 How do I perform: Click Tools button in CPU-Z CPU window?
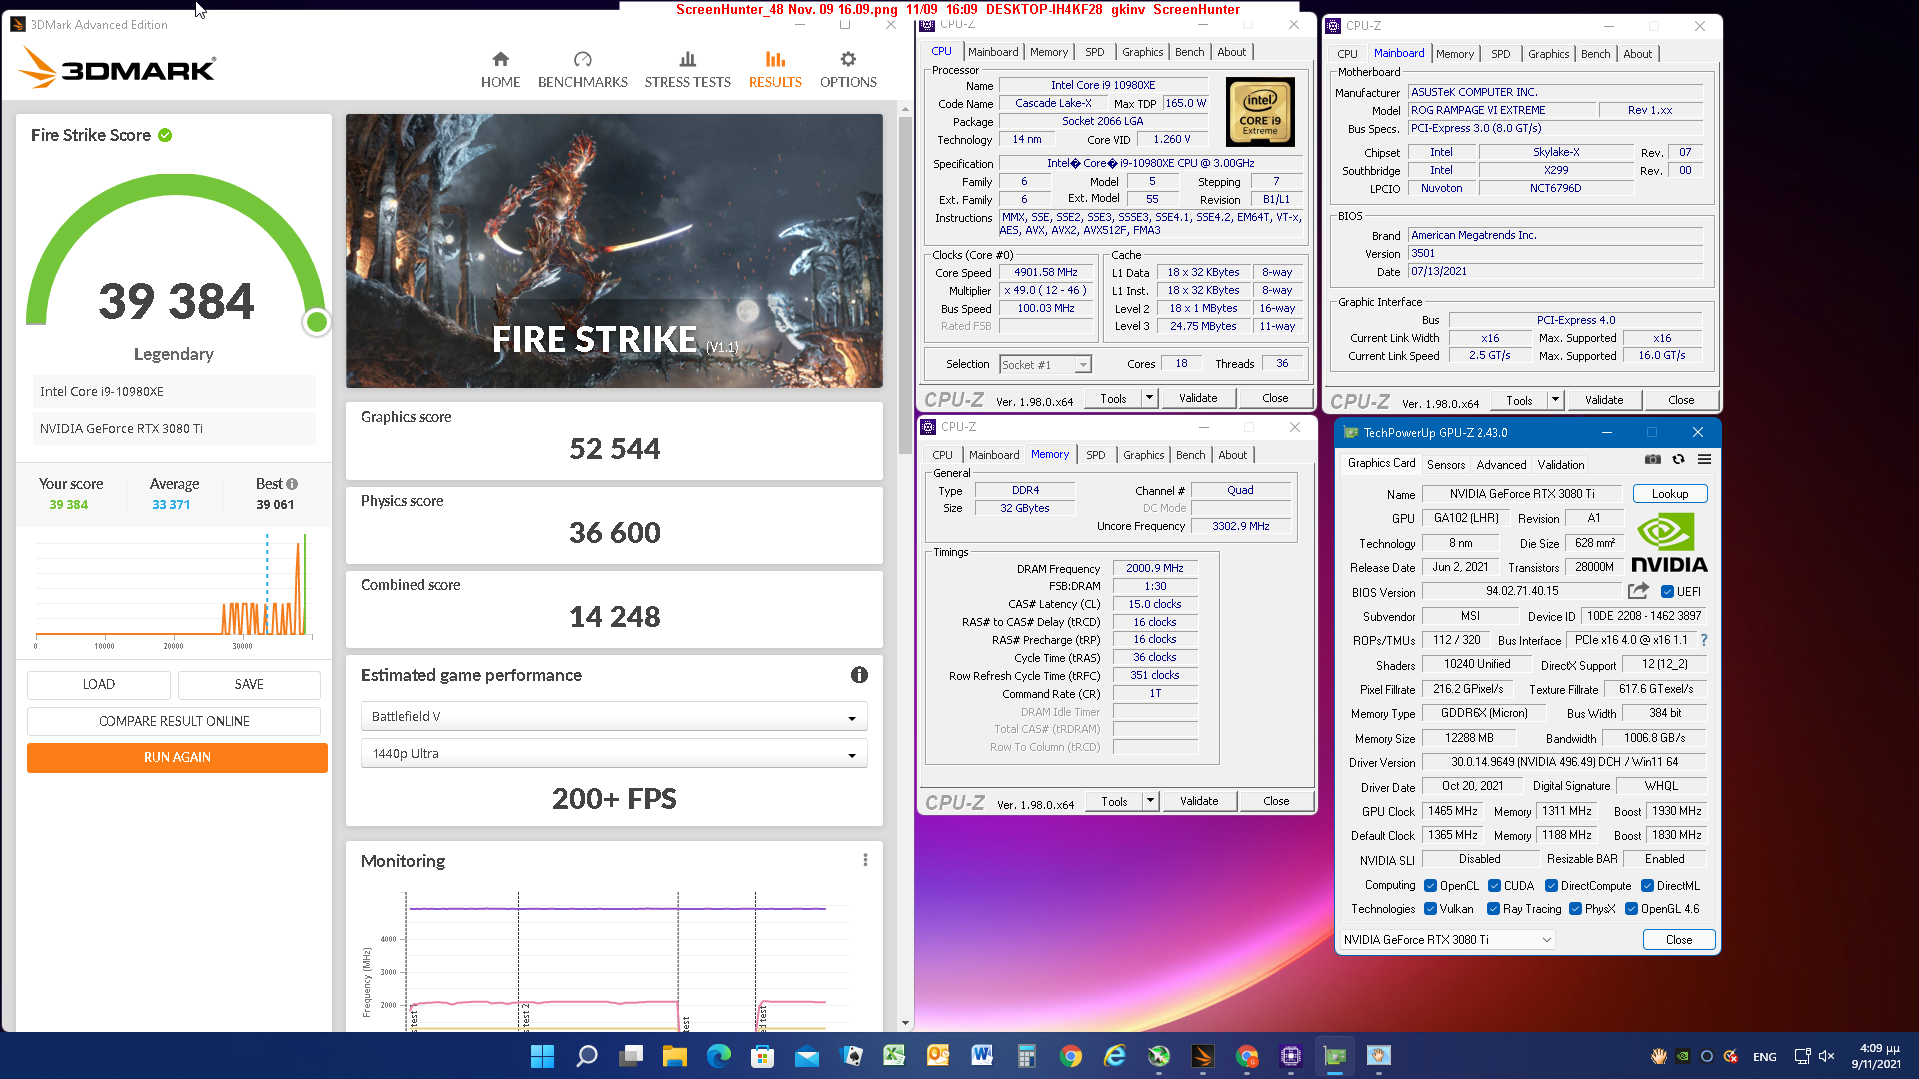tap(1113, 398)
